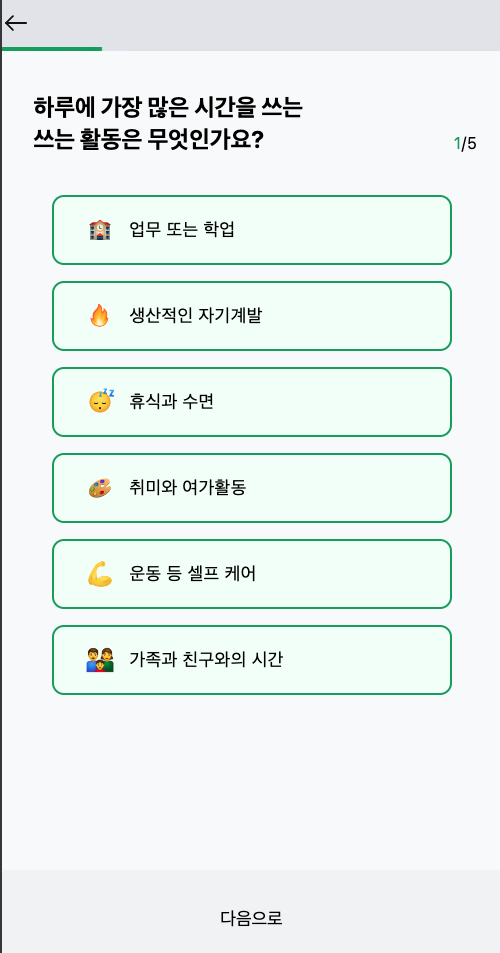Click the school building emoji icon

coord(100,230)
